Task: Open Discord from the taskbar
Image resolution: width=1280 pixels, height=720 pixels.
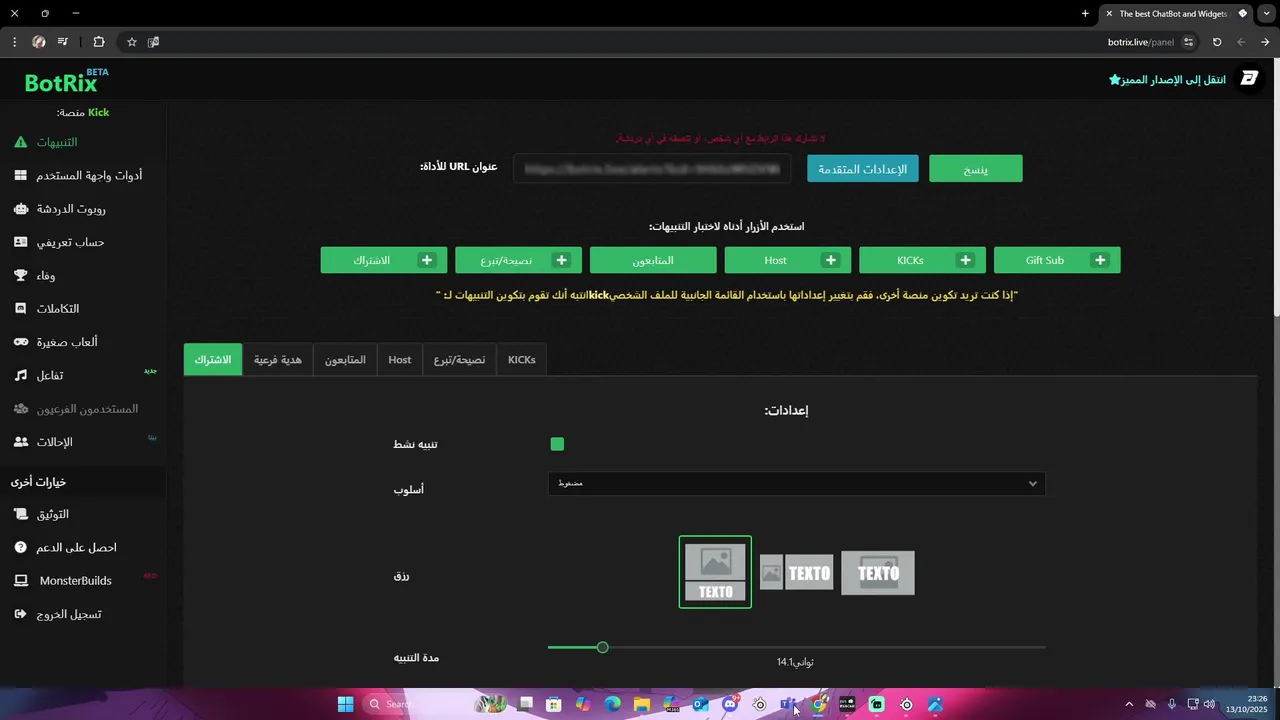Action: click(730, 704)
